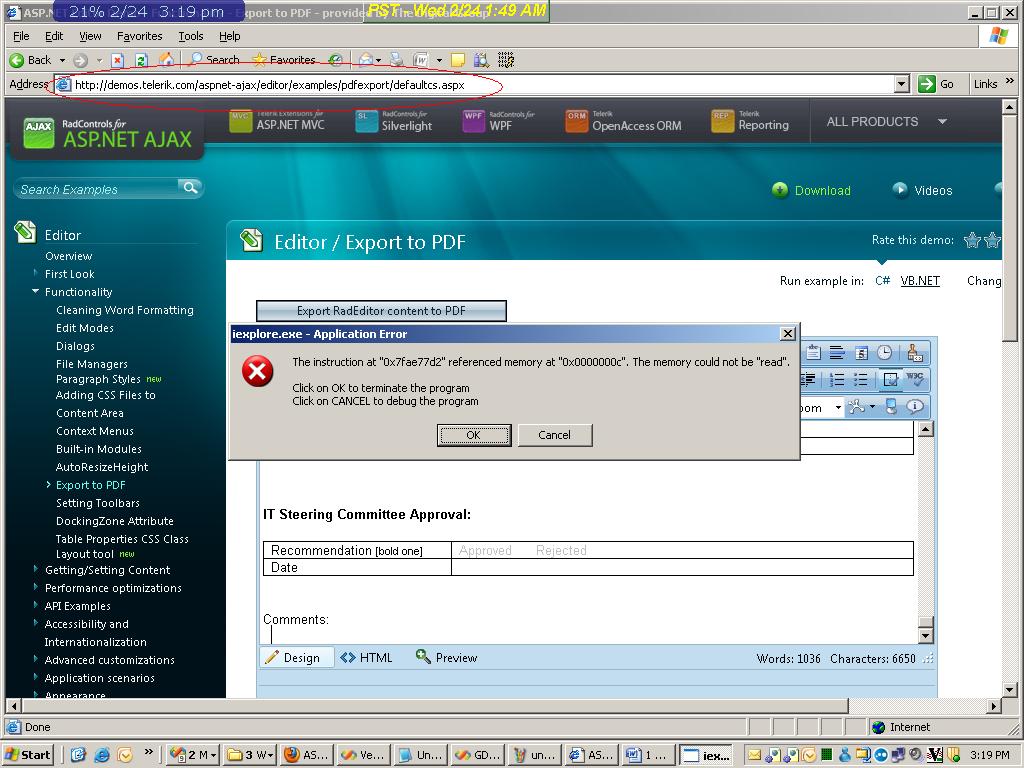Screen dimensions: 1024x768
Task: Click the horizontal scrollbar thumb at page bottom
Action: (434, 705)
